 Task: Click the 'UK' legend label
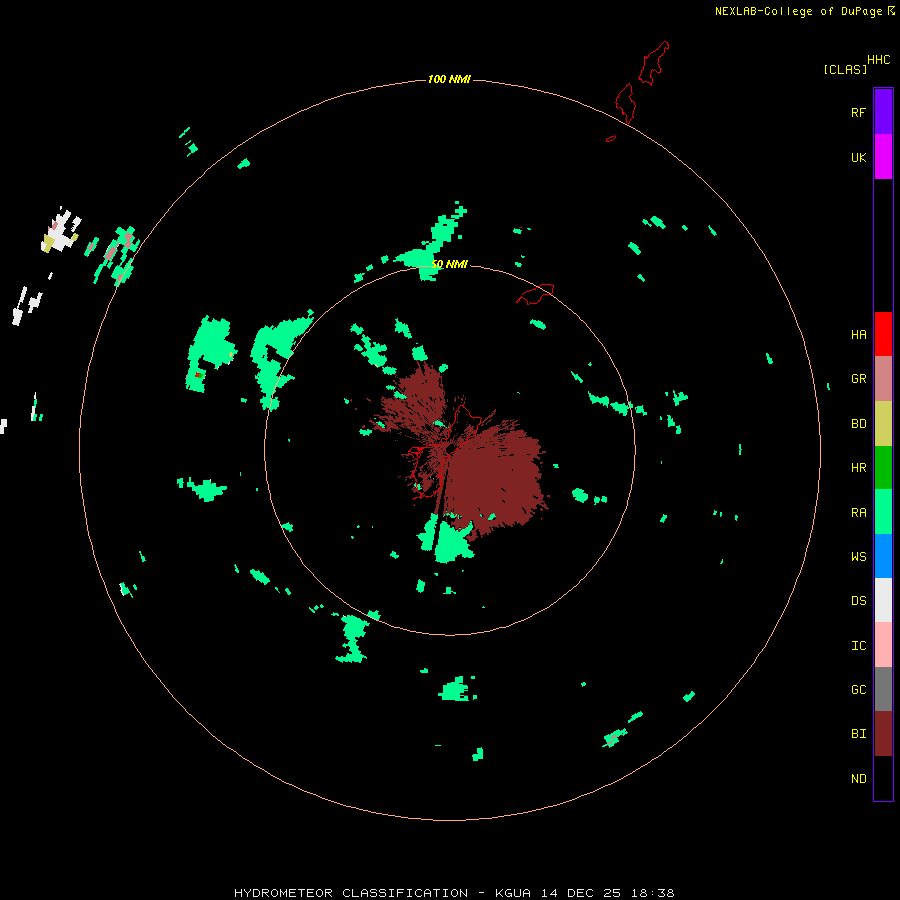pos(858,157)
